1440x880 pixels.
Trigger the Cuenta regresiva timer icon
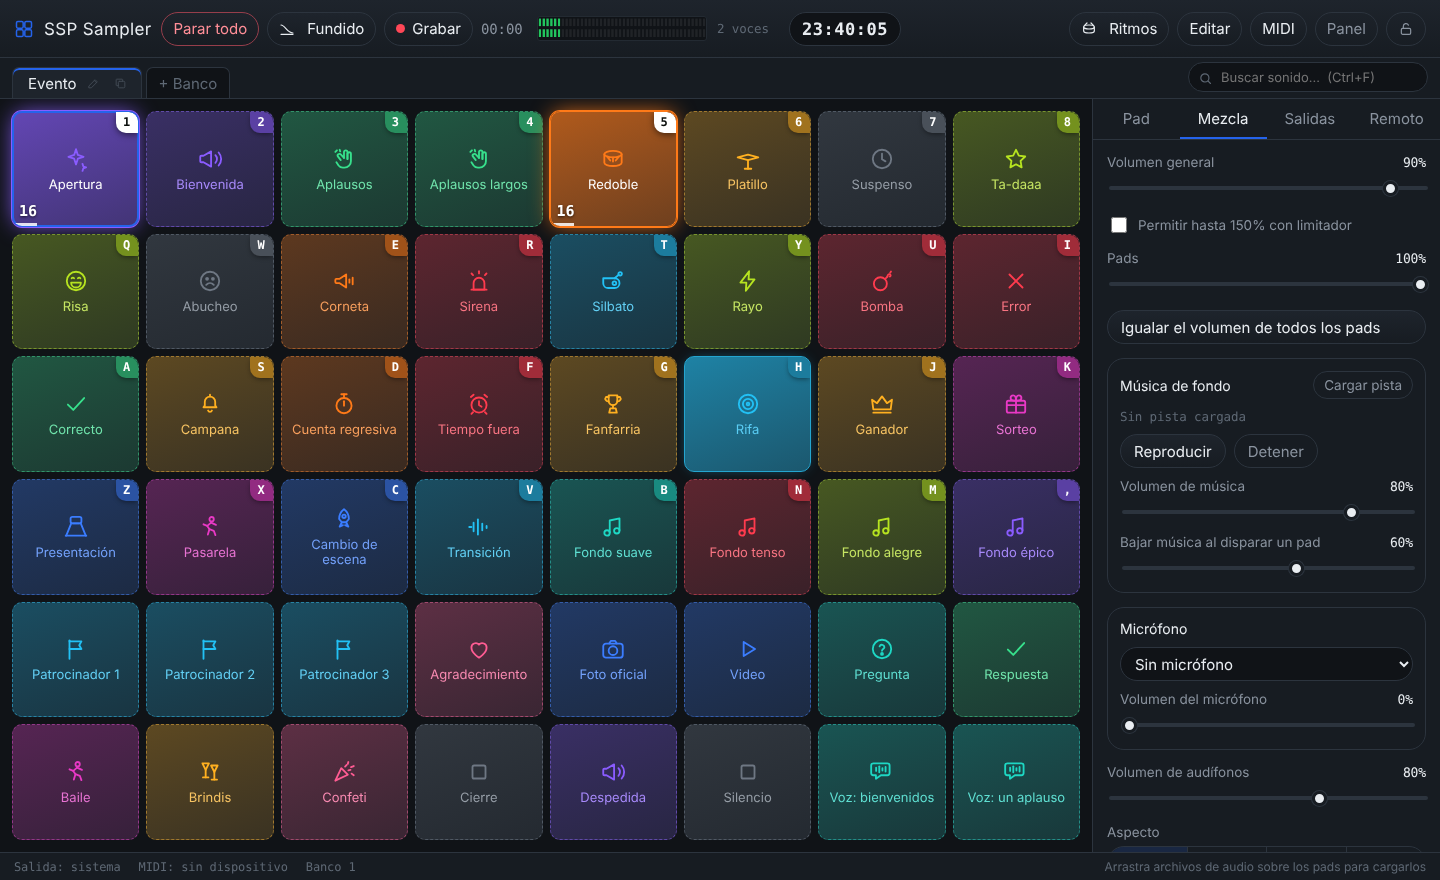click(344, 404)
